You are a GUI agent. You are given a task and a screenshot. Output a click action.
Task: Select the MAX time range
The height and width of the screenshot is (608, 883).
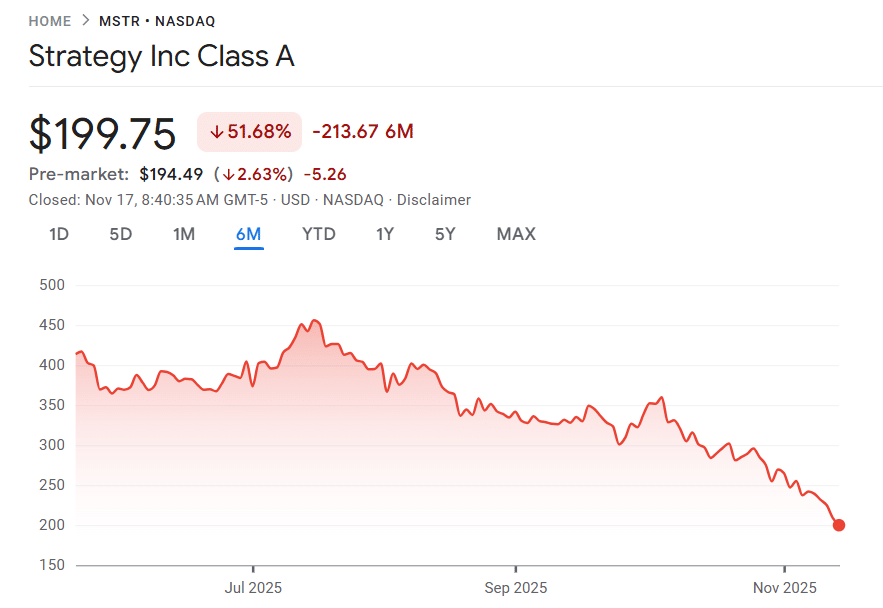(516, 233)
